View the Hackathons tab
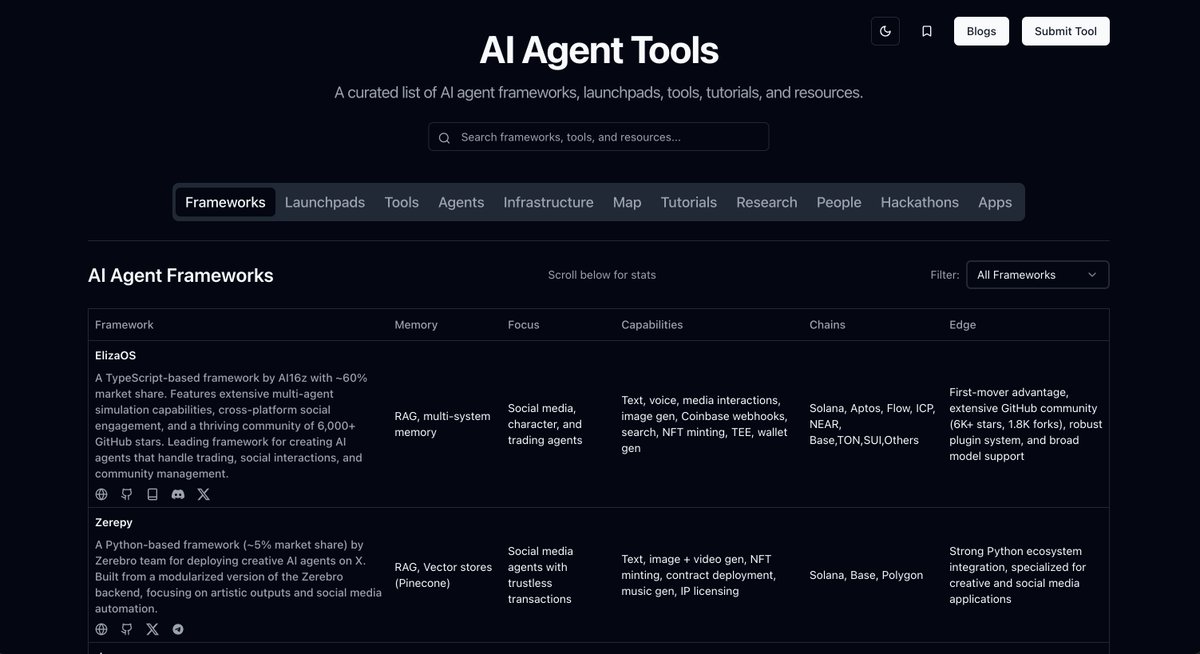This screenshot has height=654, width=1200. pyautogui.click(x=920, y=202)
